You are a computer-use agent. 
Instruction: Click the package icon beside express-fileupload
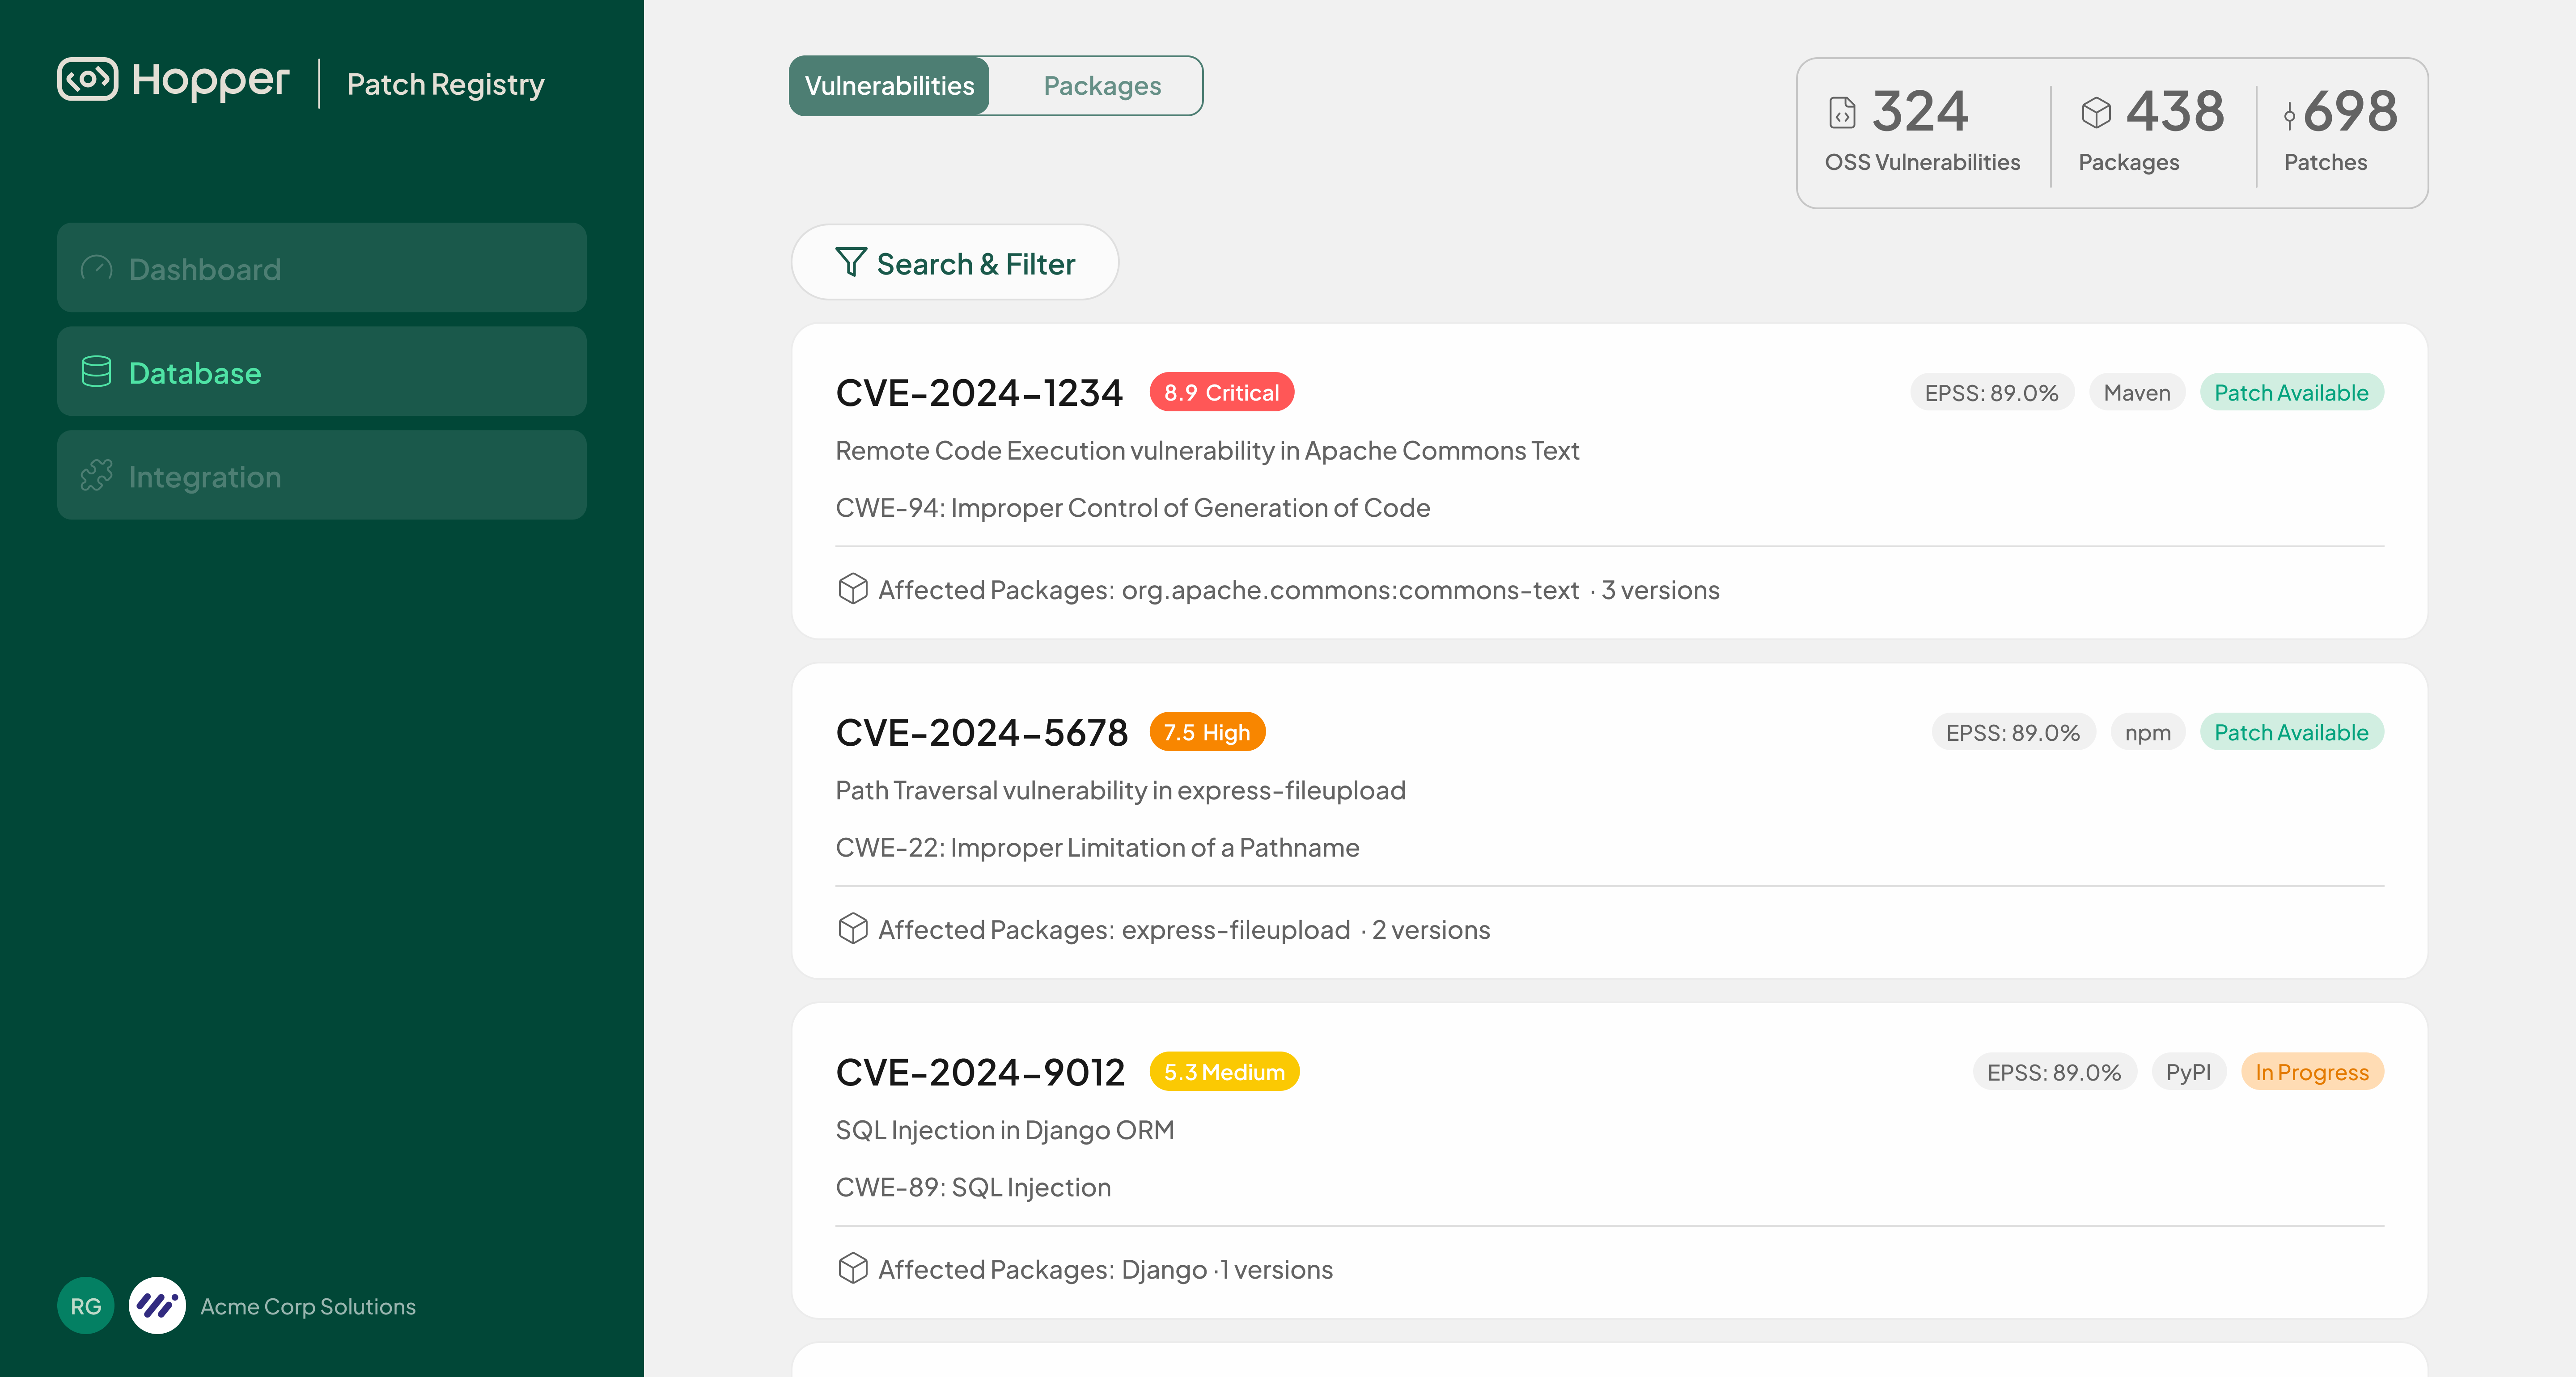(852, 929)
